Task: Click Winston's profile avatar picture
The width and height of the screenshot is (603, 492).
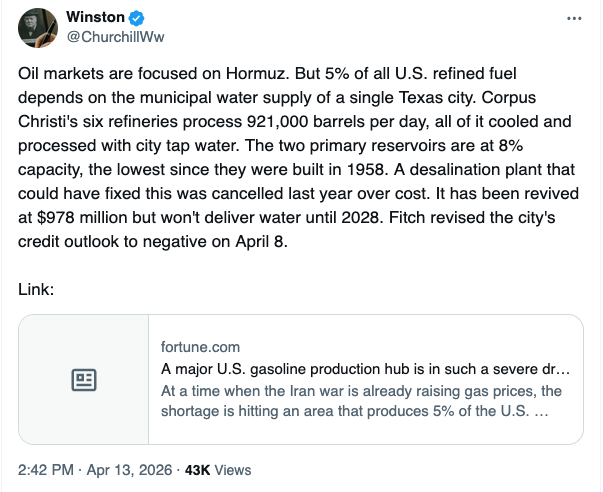Action: click(40, 28)
